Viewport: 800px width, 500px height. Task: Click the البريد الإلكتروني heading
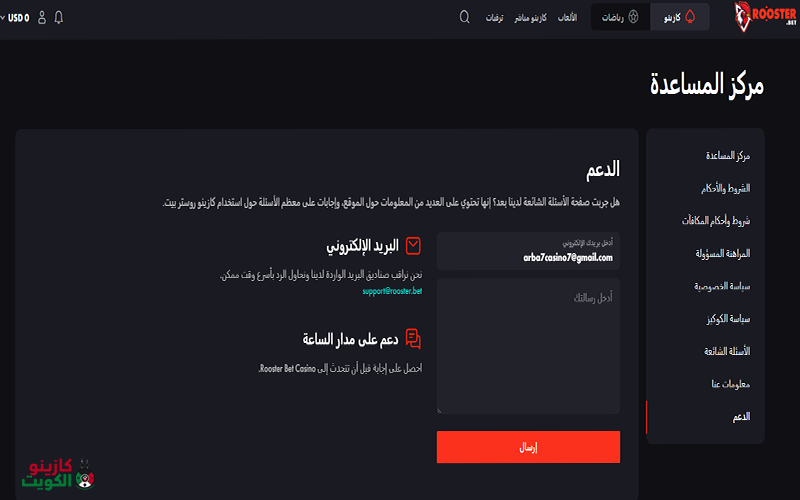(362, 246)
